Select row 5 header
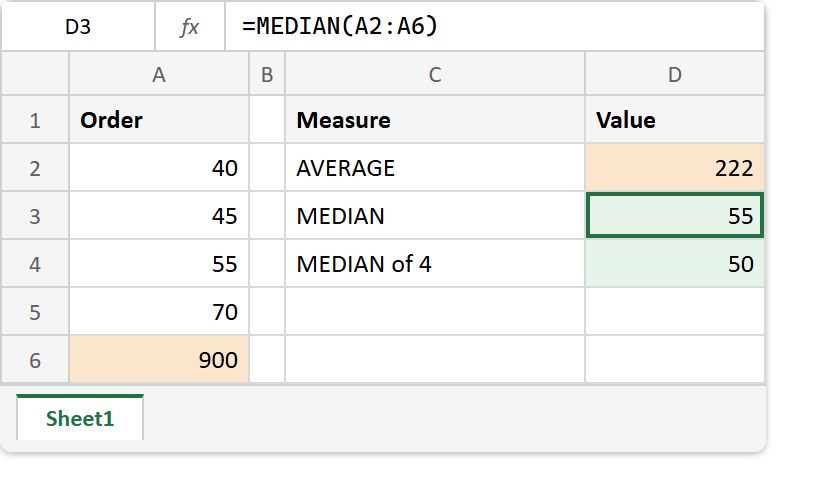 (35, 312)
